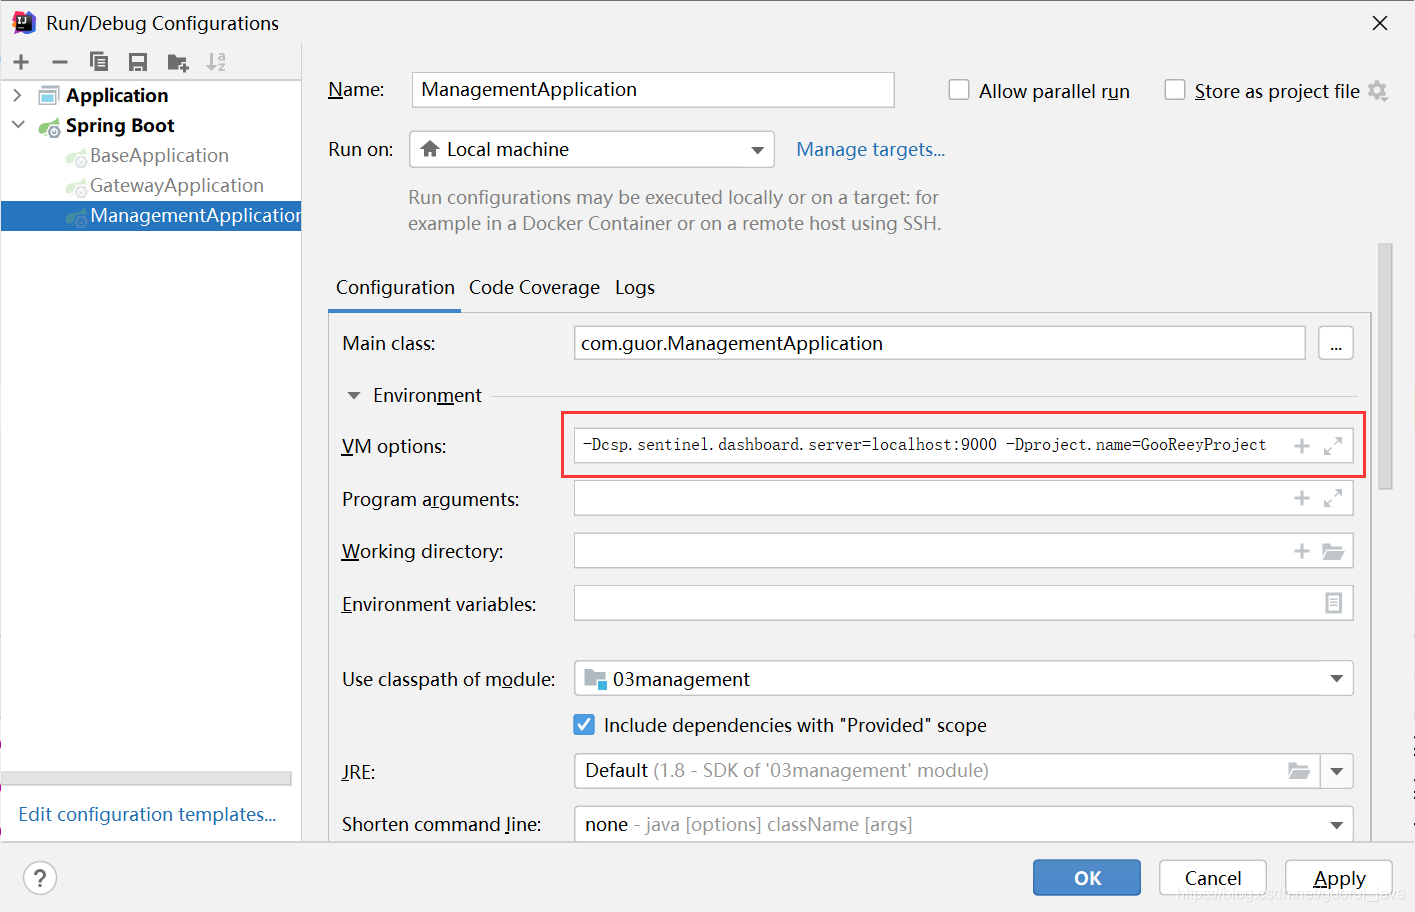Browse Working directory folder icon

click(1333, 551)
